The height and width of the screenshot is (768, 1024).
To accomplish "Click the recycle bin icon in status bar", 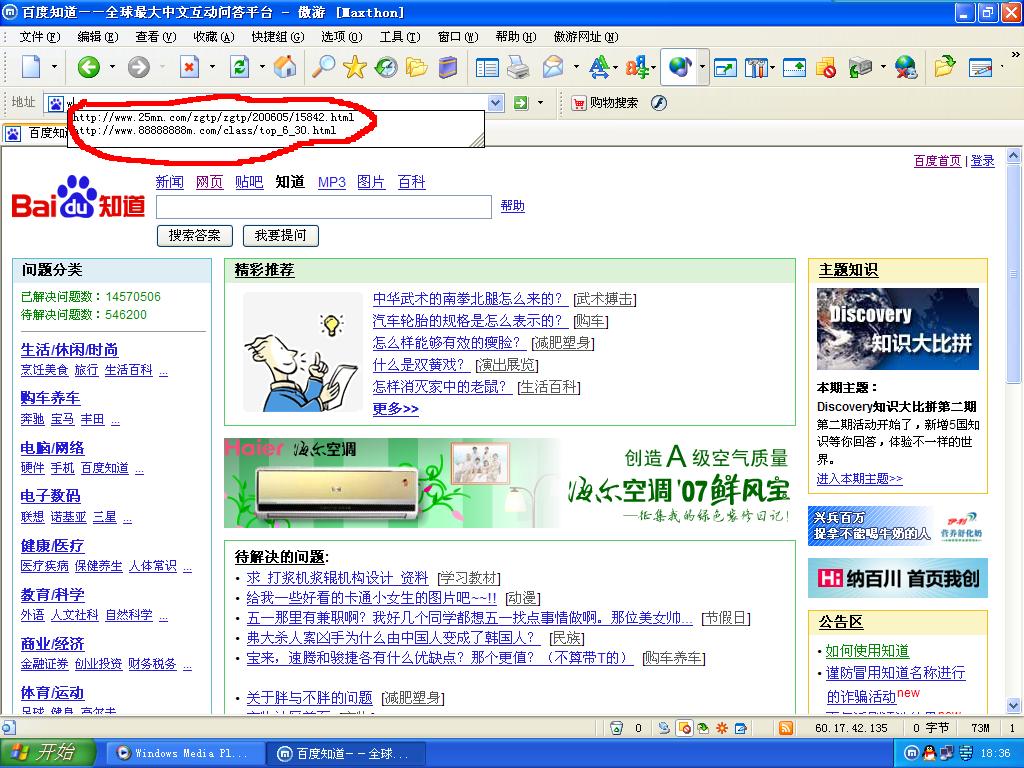I will pyautogui.click(x=616, y=728).
